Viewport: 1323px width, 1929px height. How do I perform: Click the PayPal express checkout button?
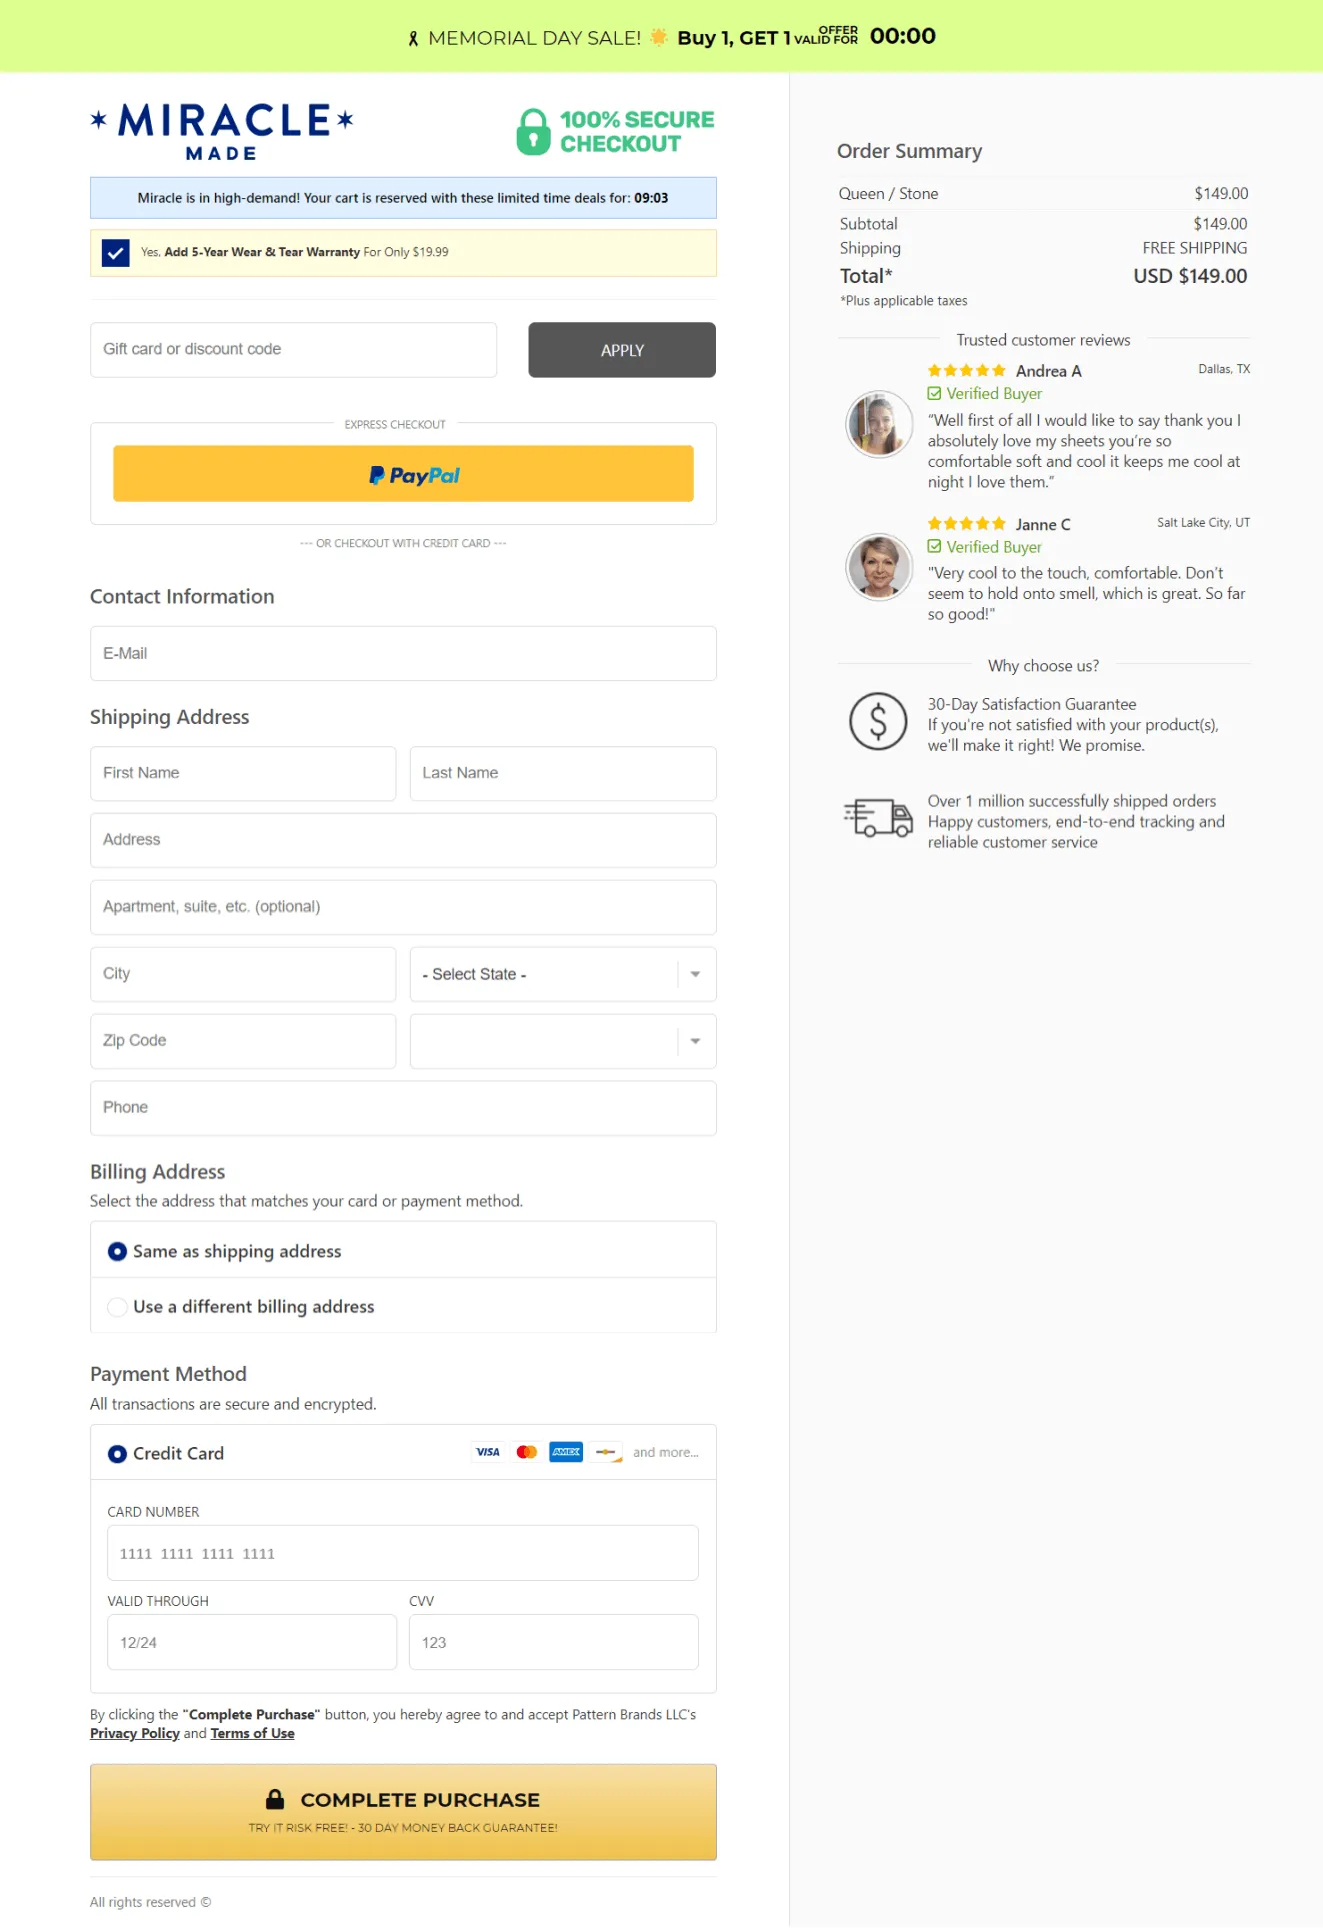(x=403, y=473)
